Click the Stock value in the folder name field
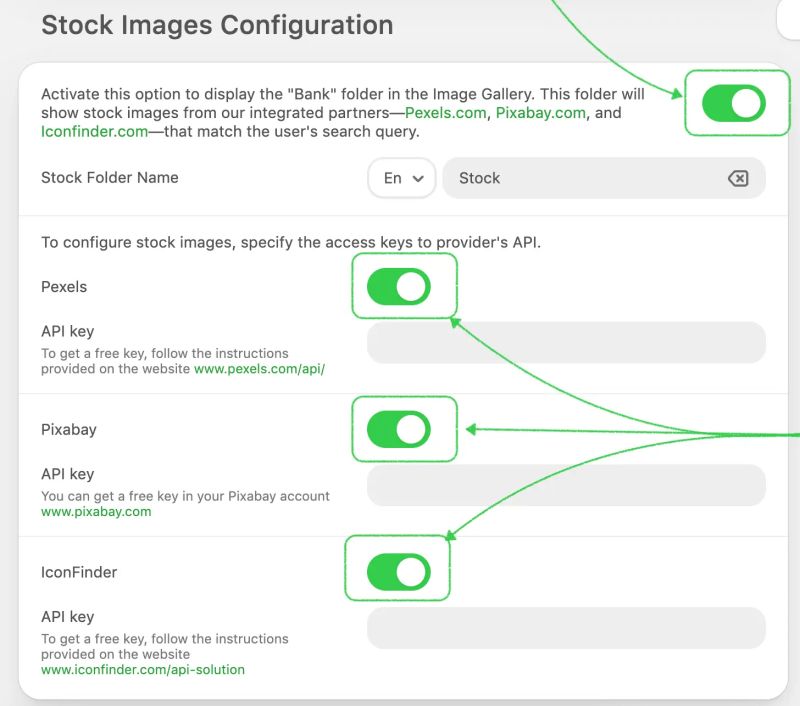Viewport: 800px width, 706px height. [x=480, y=178]
